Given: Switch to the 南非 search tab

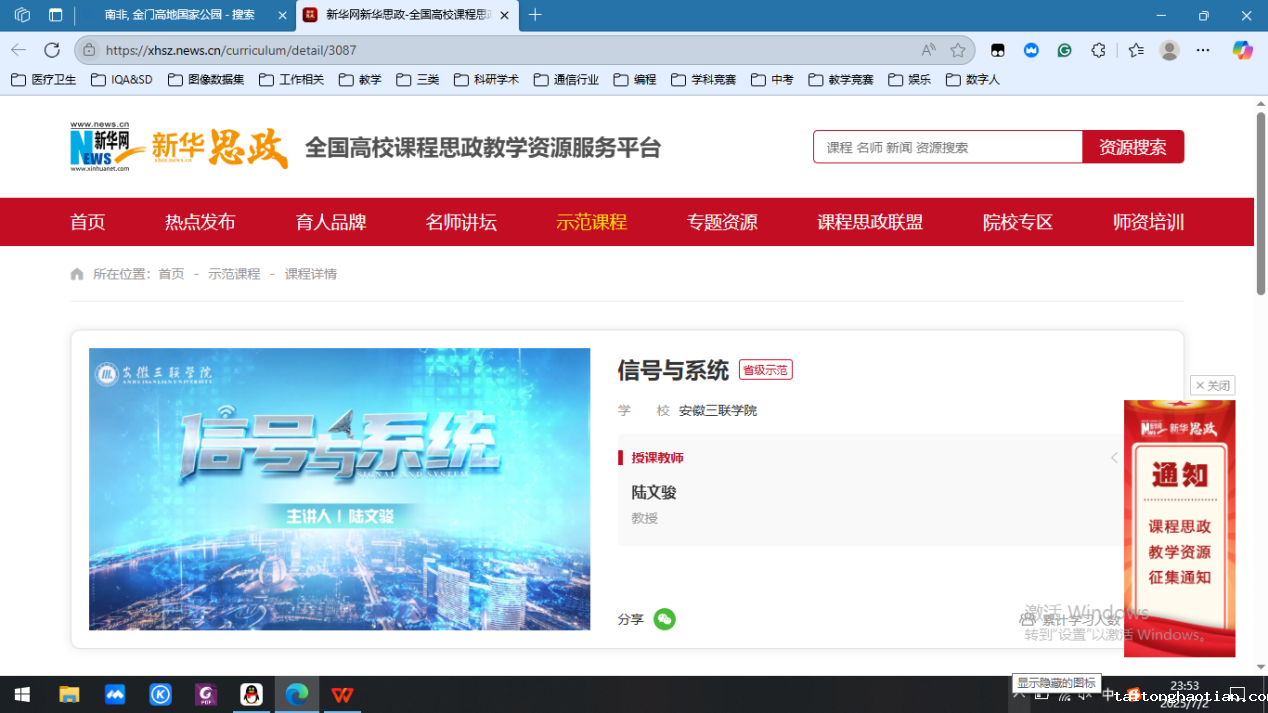Looking at the screenshot, I should pyautogui.click(x=180, y=15).
